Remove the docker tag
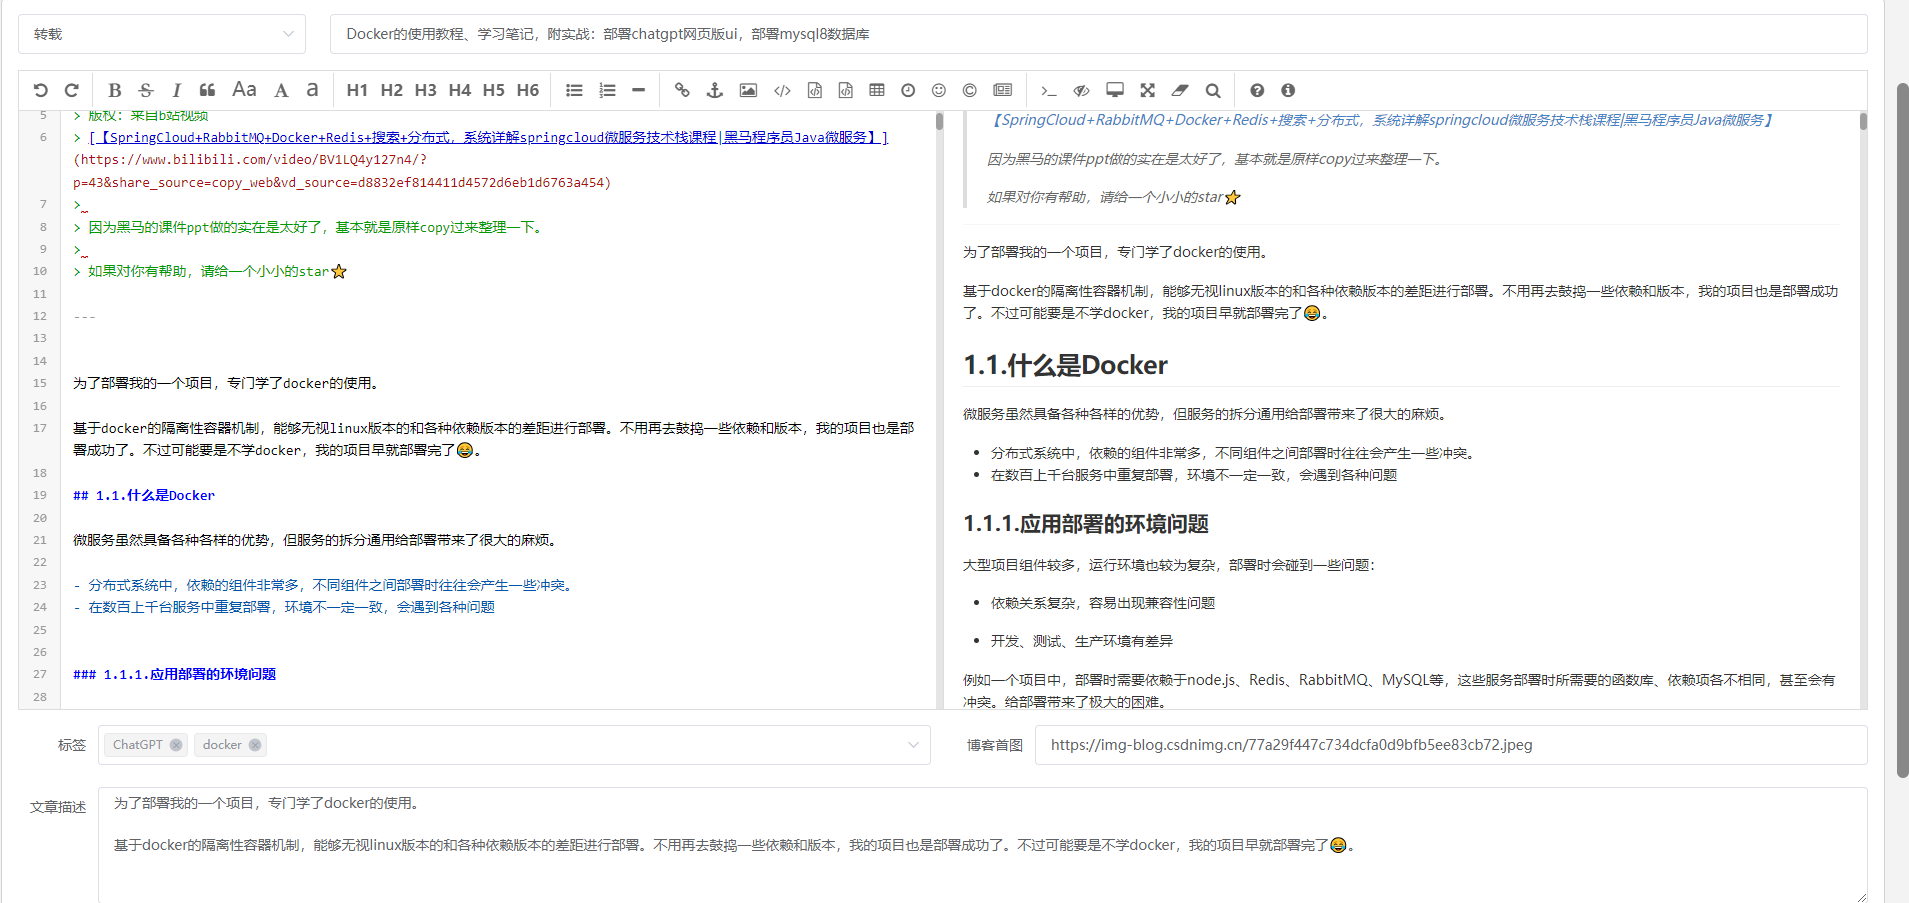This screenshot has width=1909, height=903. click(255, 745)
